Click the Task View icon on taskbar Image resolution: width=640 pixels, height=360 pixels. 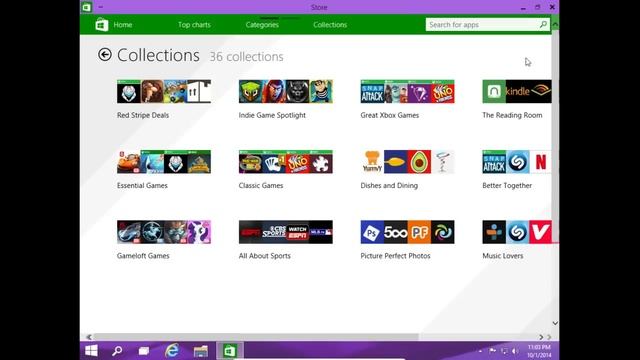[144, 351]
